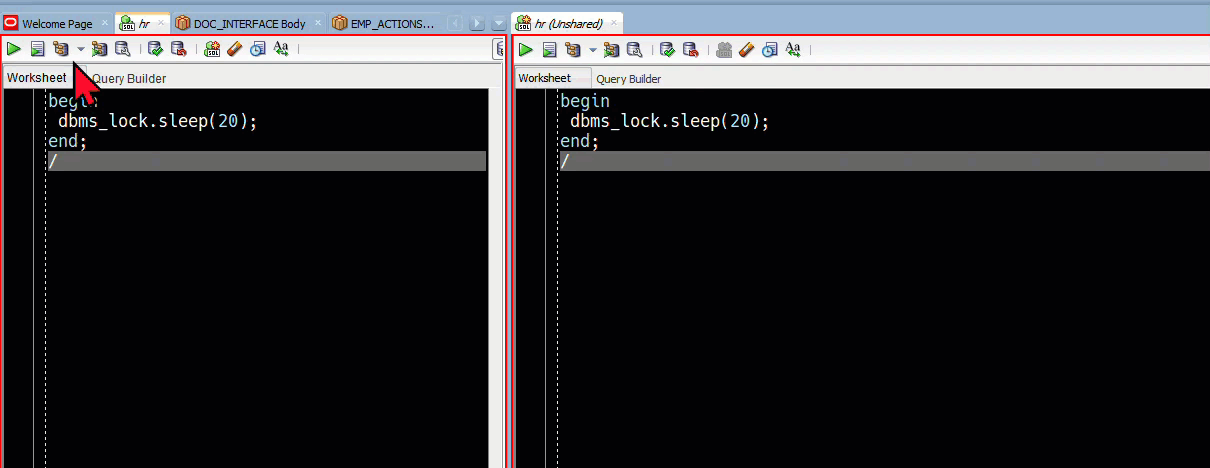
Task: Close the DOC_INTERFACE Body tab
Action: [318, 23]
